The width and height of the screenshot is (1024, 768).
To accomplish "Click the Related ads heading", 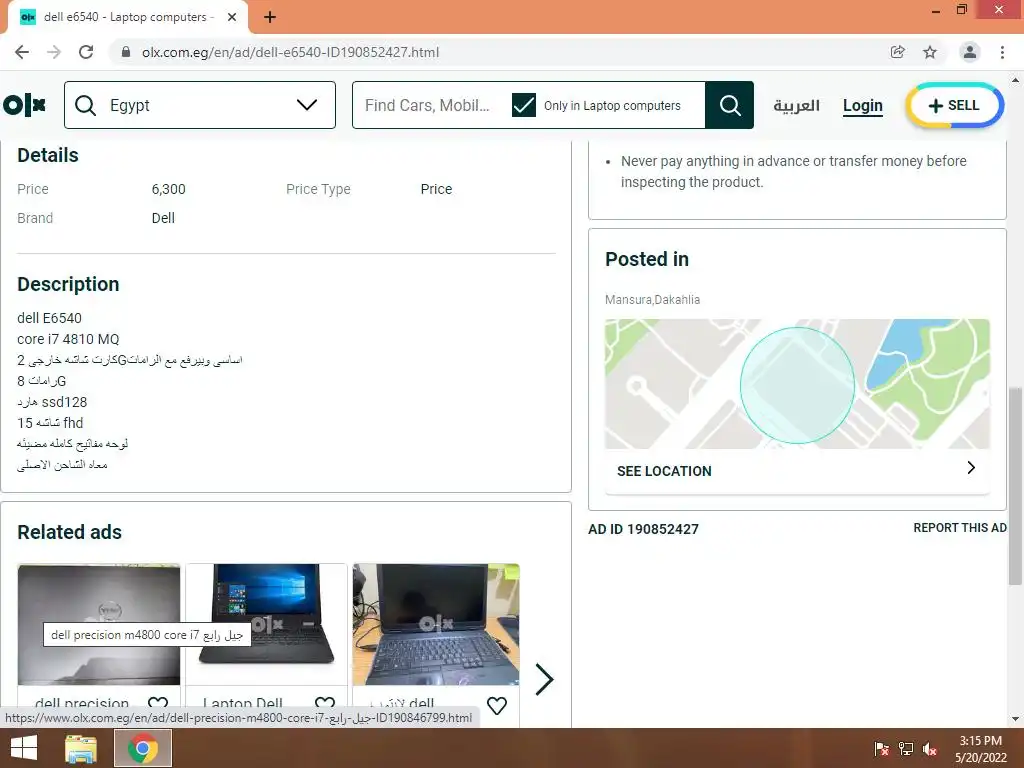I will [69, 532].
